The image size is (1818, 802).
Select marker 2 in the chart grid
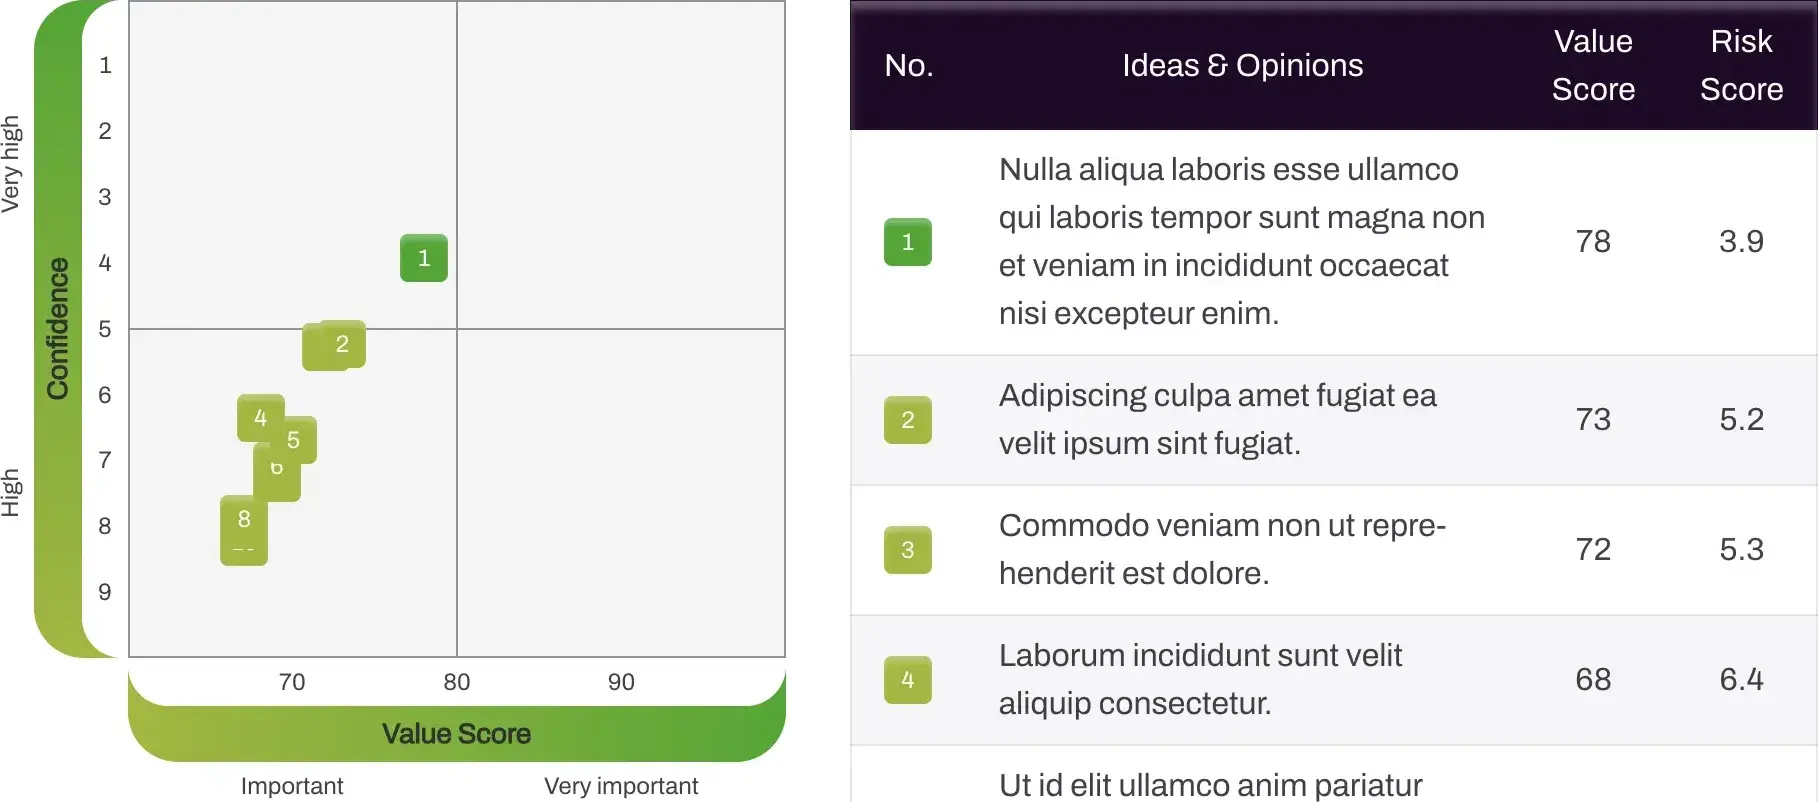click(x=343, y=344)
